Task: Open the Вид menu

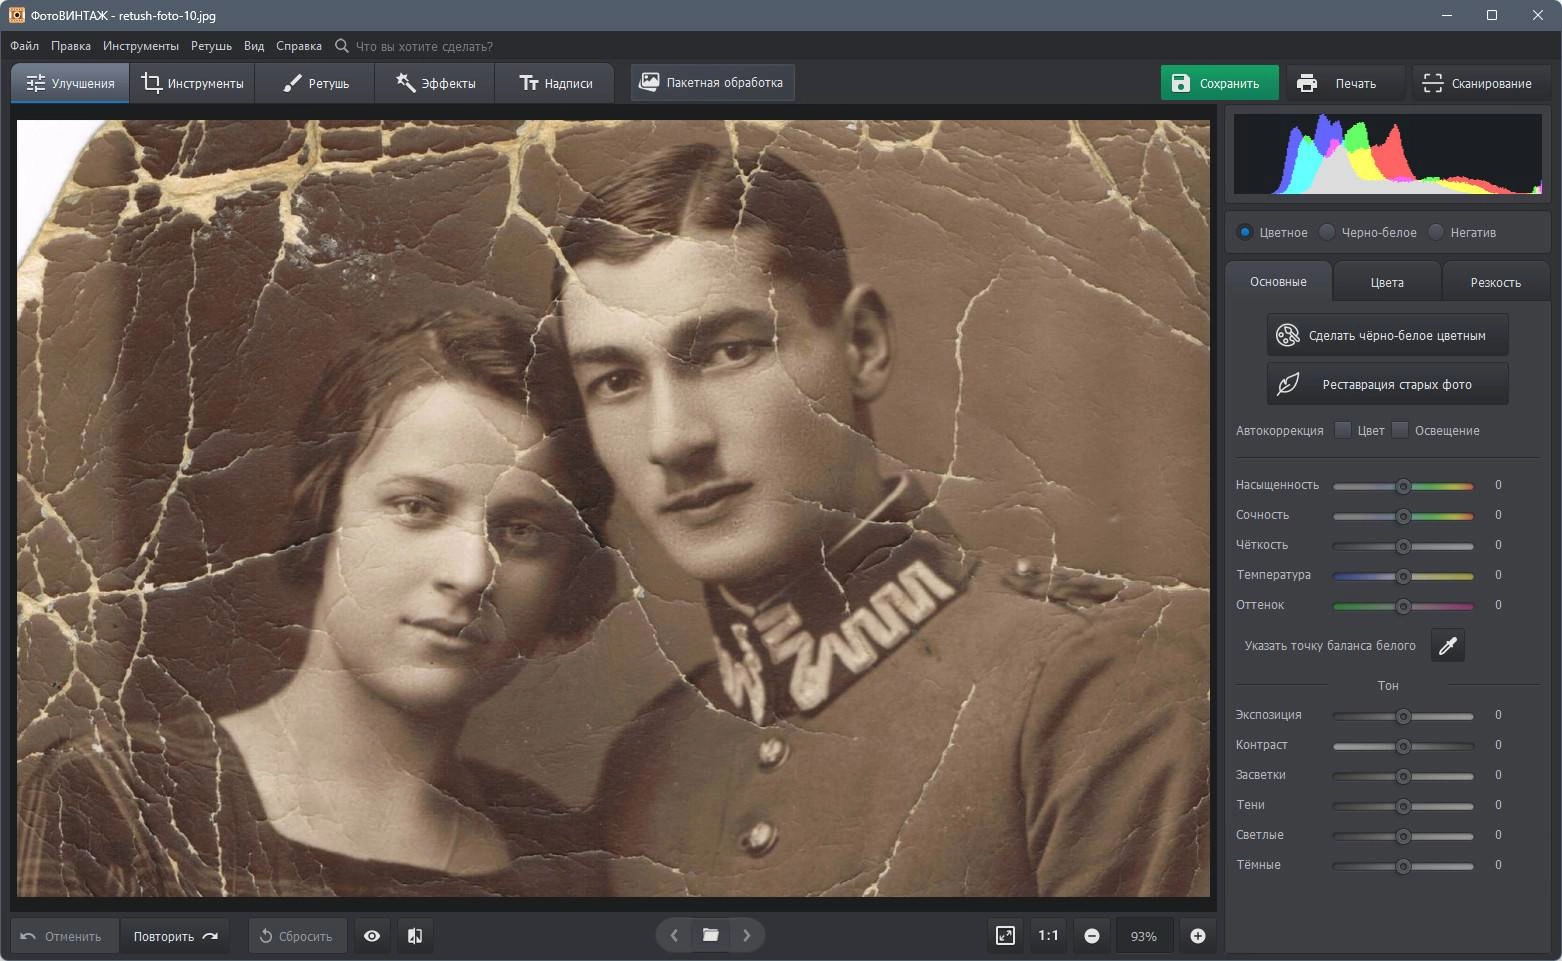Action: pos(254,46)
